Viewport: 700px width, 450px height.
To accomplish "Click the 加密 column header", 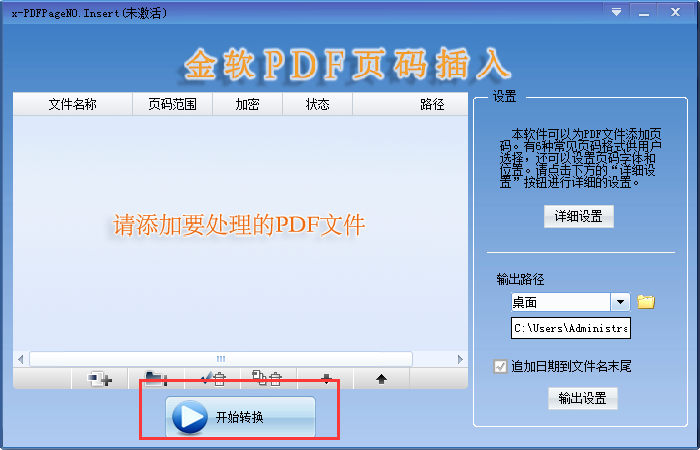I will (247, 104).
